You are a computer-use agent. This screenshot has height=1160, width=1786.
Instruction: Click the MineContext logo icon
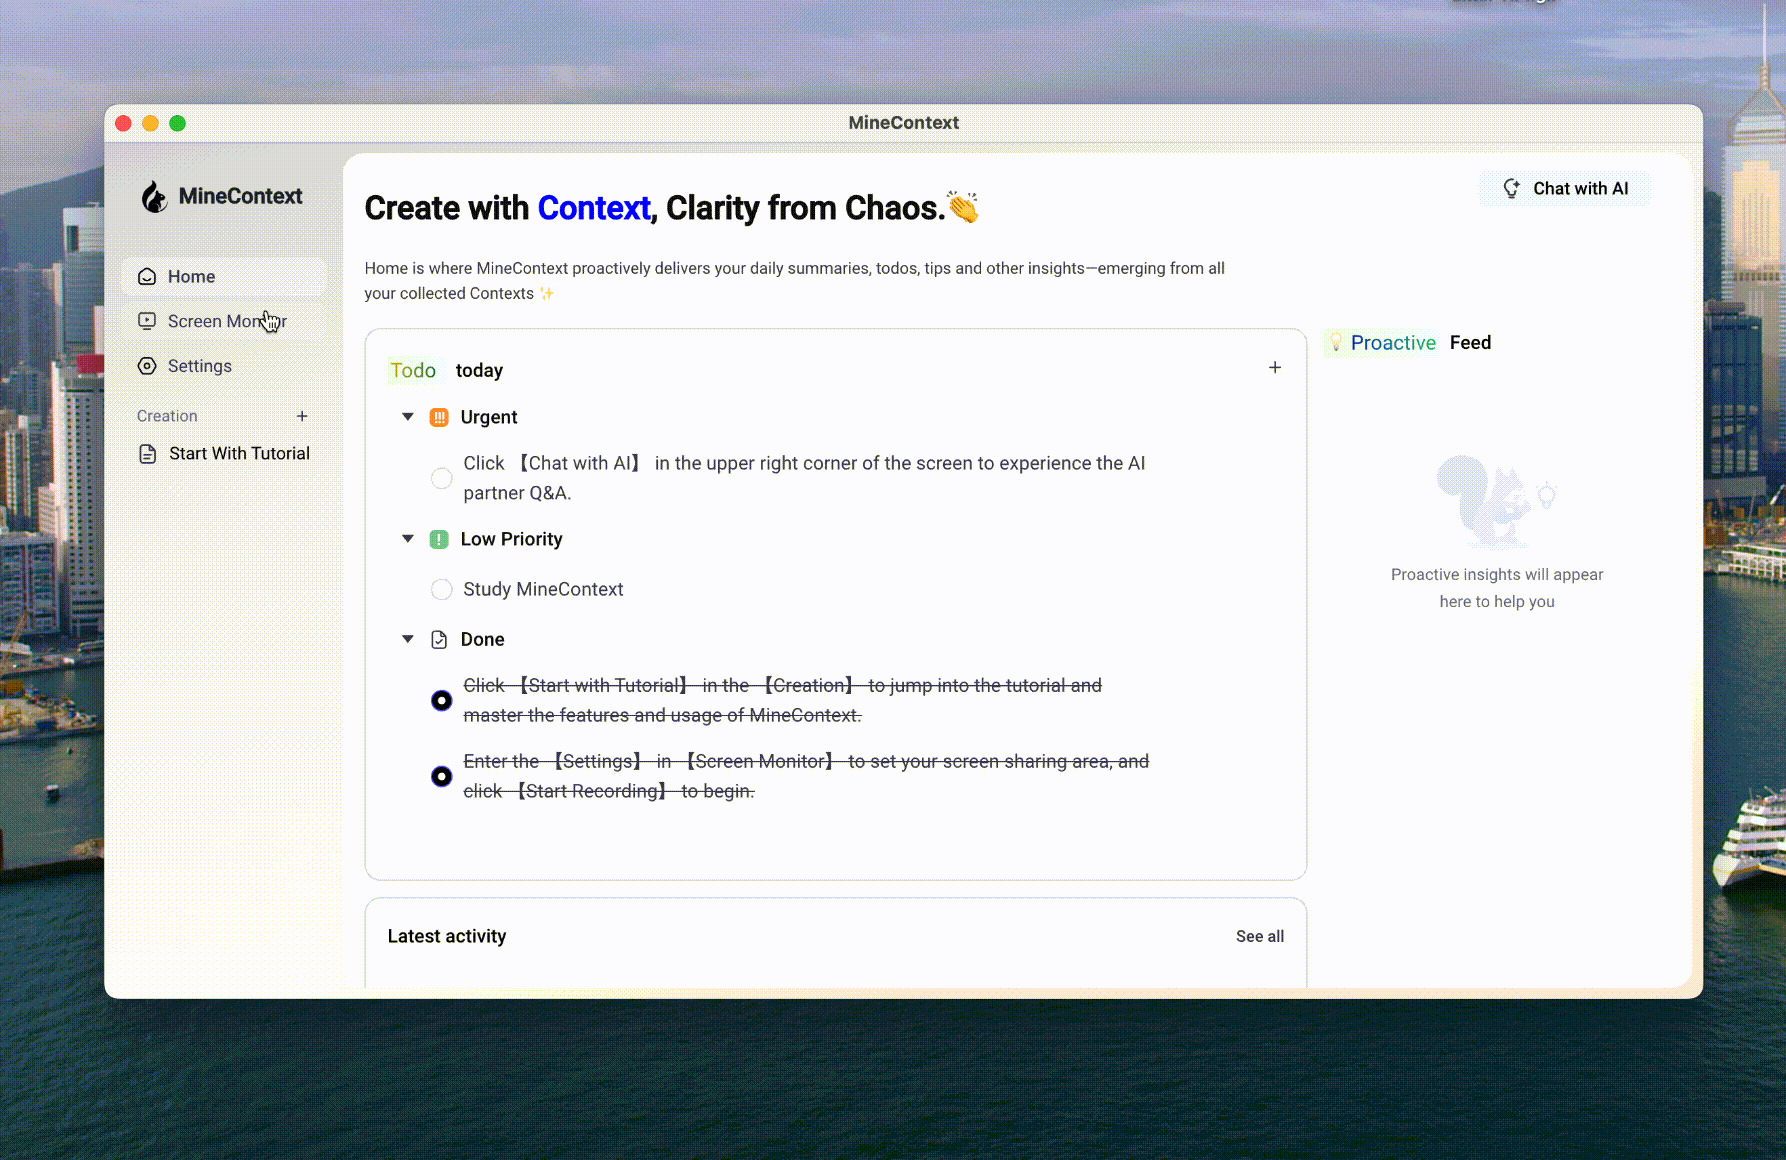154,197
